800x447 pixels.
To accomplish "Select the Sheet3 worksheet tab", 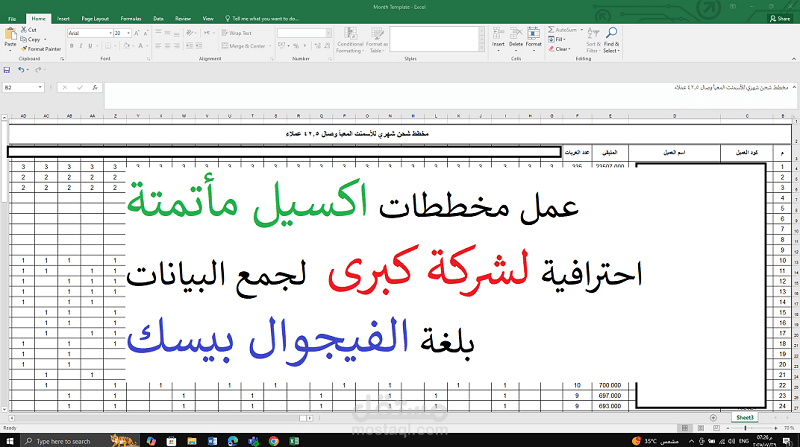I will [x=745, y=417].
